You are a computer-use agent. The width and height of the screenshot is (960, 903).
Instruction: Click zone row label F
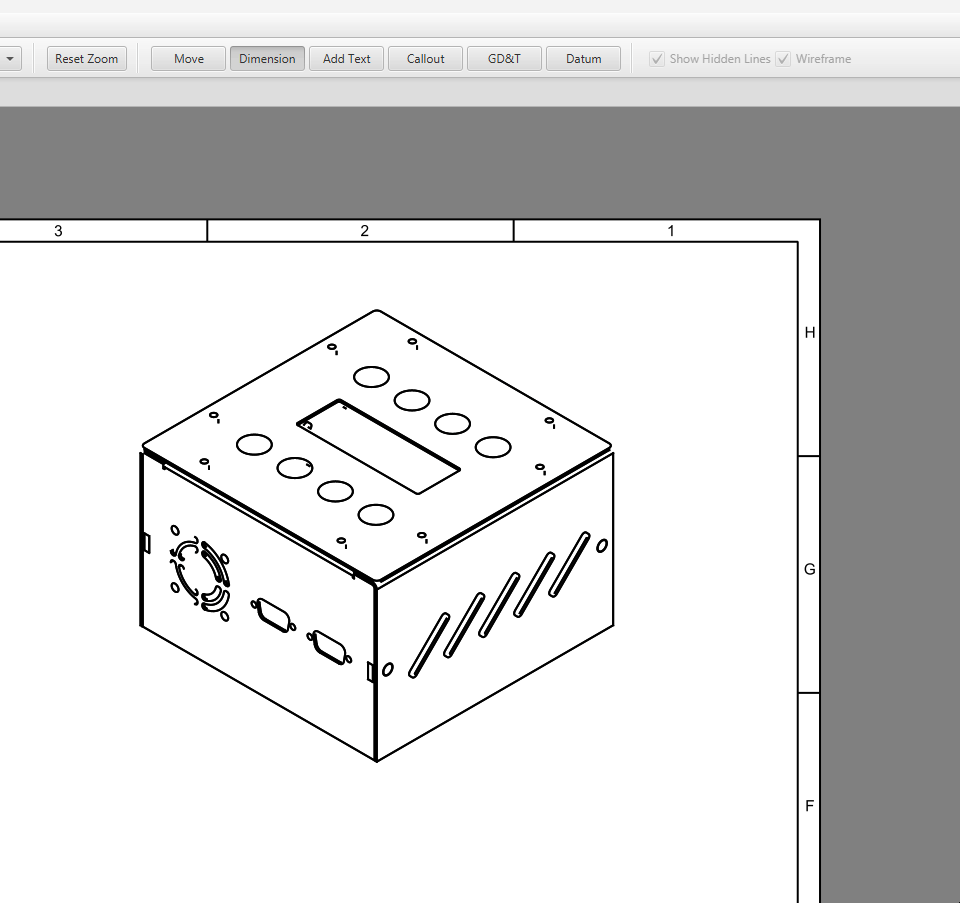click(810, 806)
